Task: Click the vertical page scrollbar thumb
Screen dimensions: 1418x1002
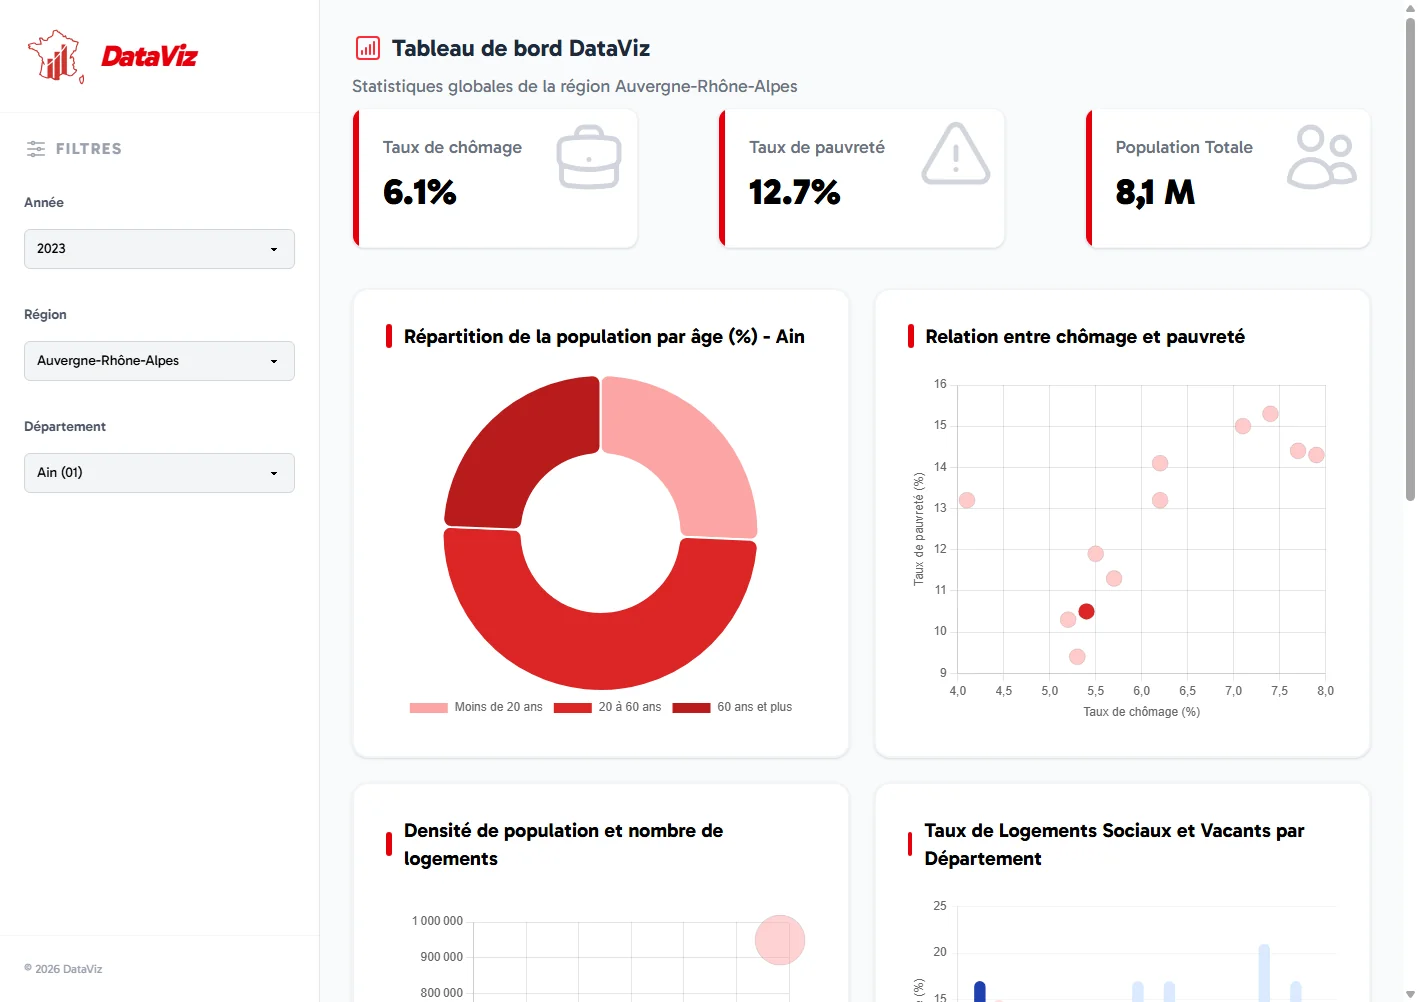Action: (1410, 258)
